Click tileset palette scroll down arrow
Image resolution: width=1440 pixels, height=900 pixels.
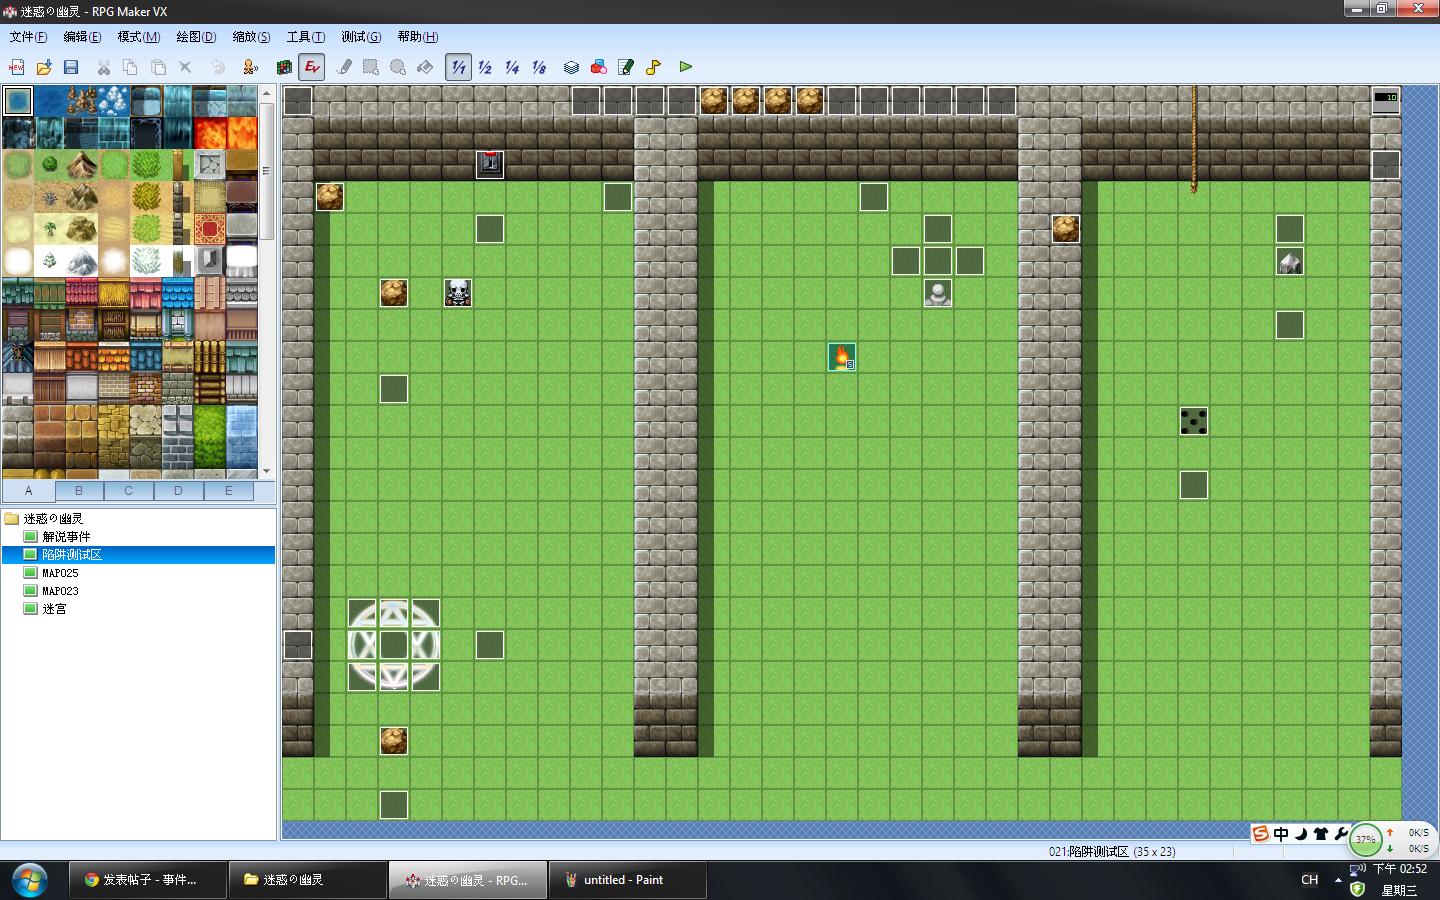pyautogui.click(x=266, y=471)
